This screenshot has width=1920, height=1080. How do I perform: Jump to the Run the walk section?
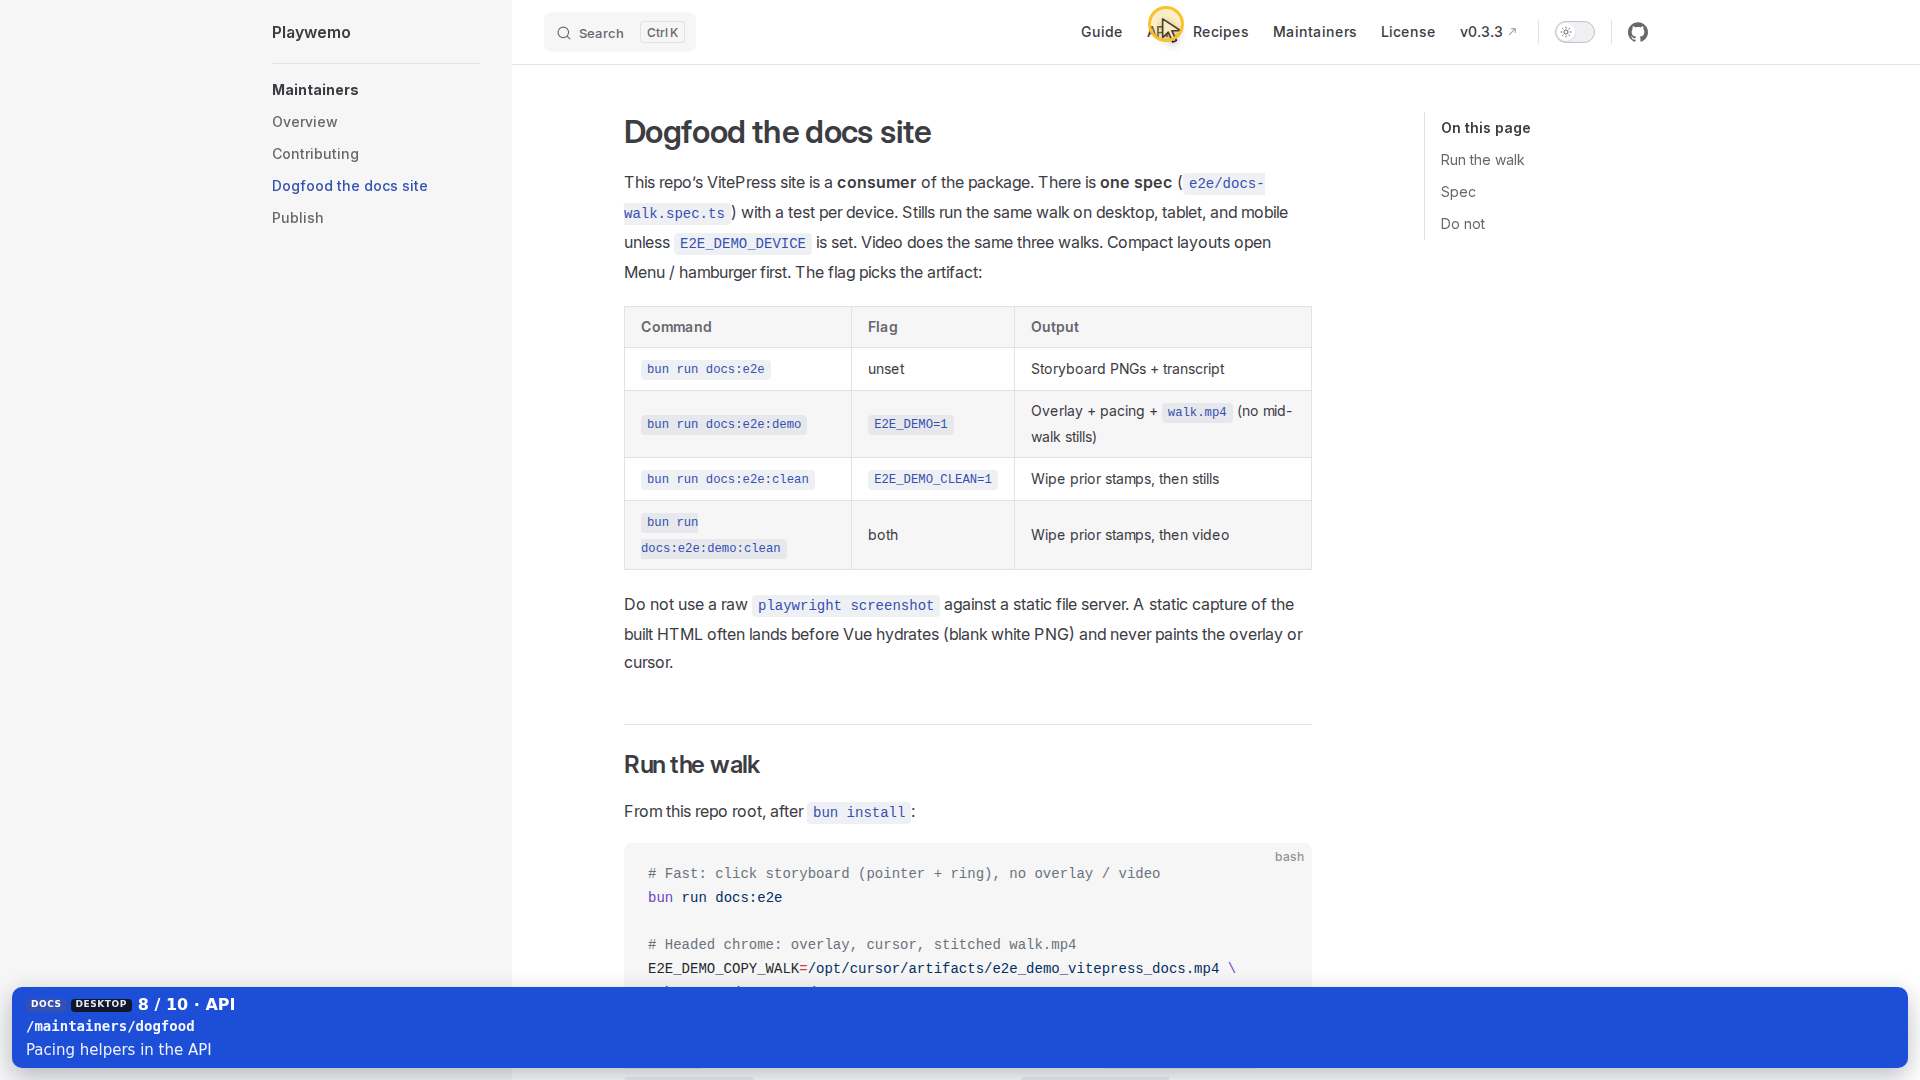tap(1482, 160)
